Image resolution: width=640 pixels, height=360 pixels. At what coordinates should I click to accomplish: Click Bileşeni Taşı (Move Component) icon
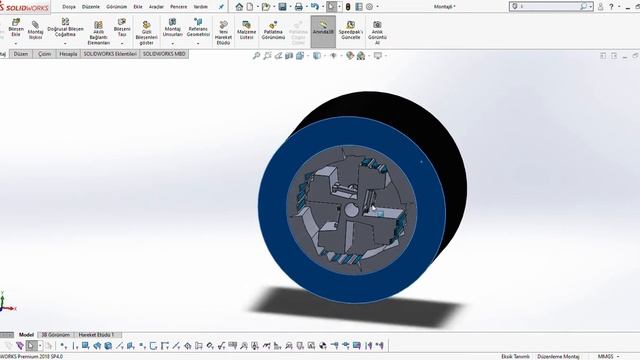tap(122, 22)
